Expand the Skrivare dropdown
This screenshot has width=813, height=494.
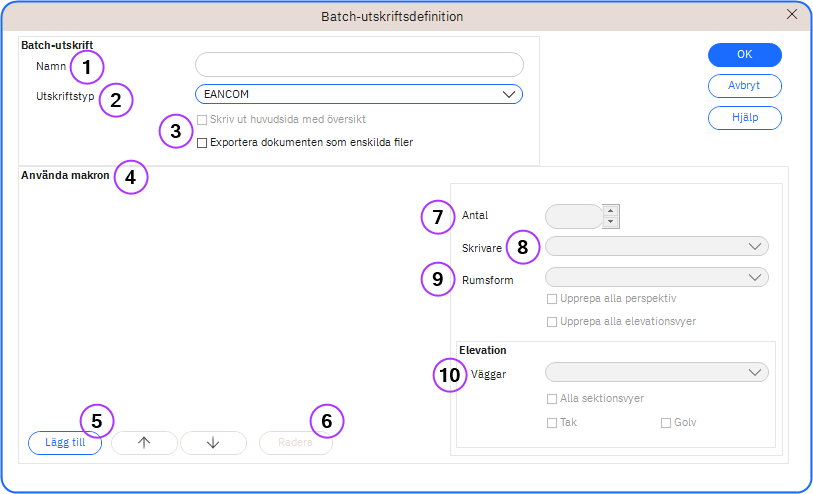pyautogui.click(x=656, y=246)
